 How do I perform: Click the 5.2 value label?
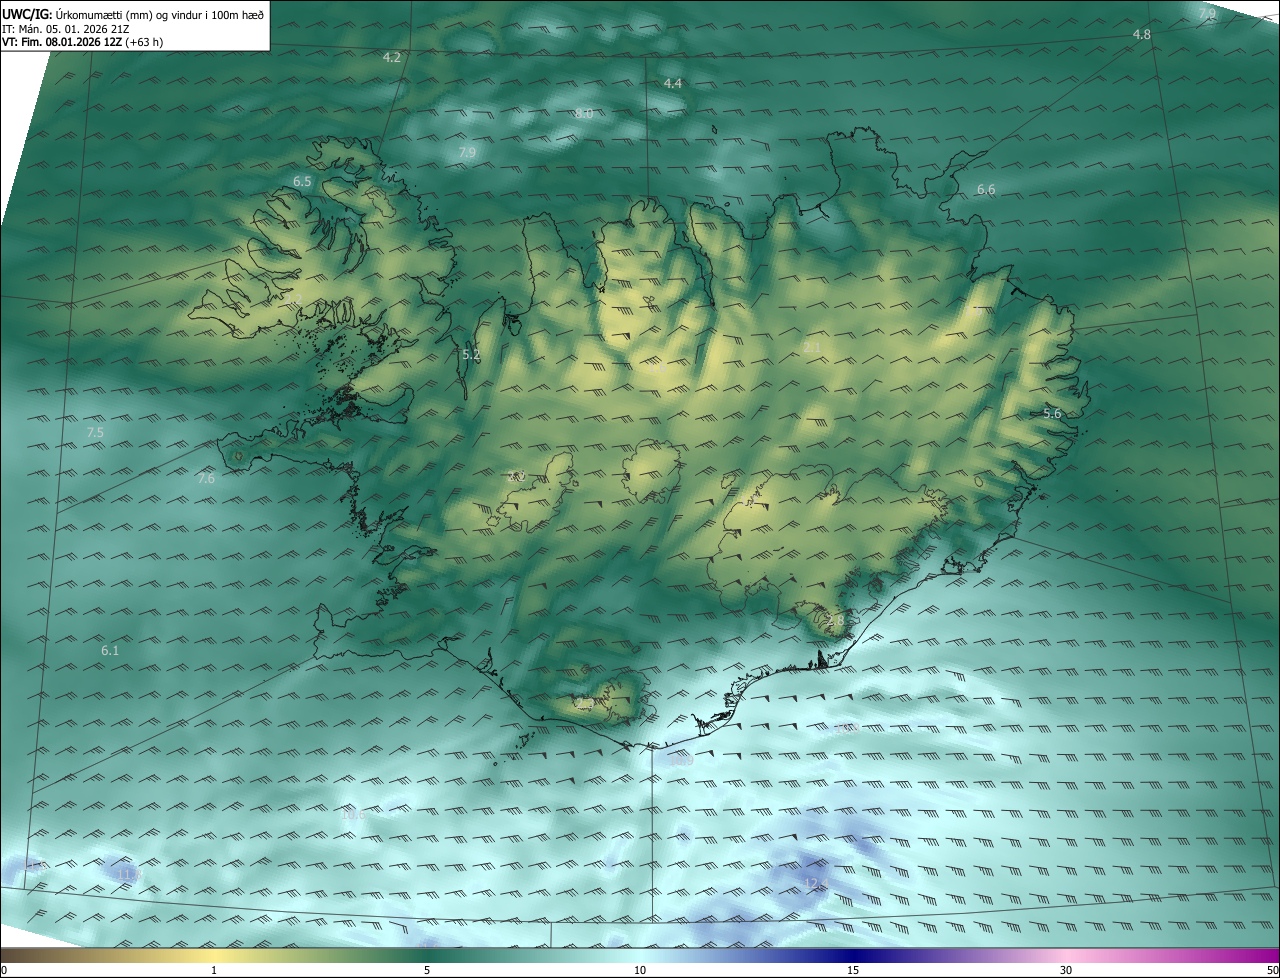tap(472, 355)
